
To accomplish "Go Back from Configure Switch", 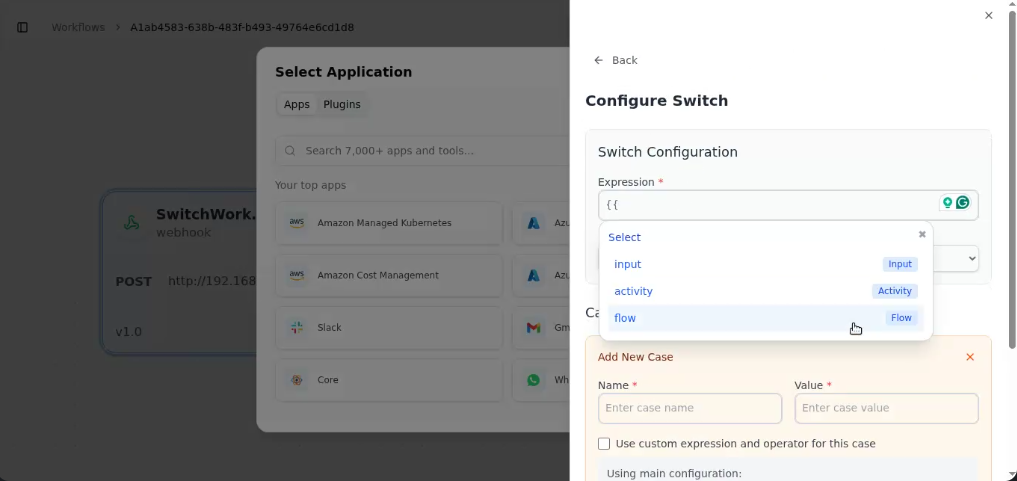I will pos(616,60).
